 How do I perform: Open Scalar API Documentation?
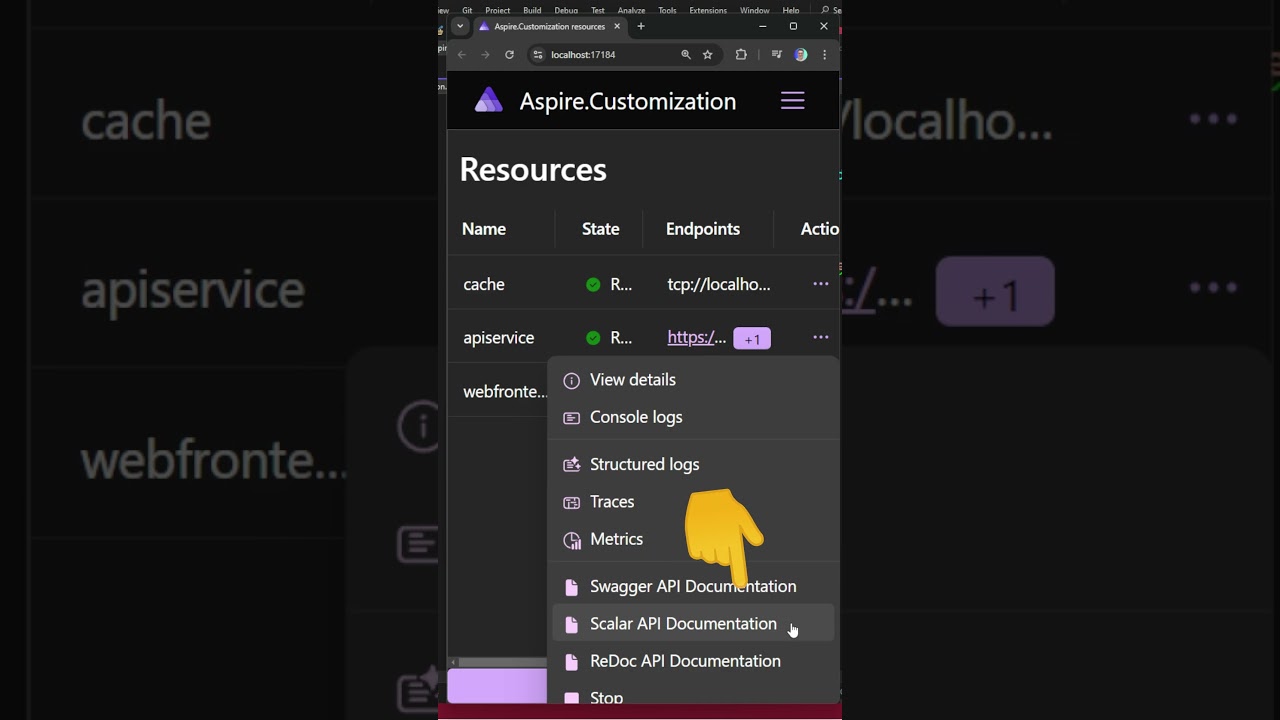pyautogui.click(x=694, y=624)
